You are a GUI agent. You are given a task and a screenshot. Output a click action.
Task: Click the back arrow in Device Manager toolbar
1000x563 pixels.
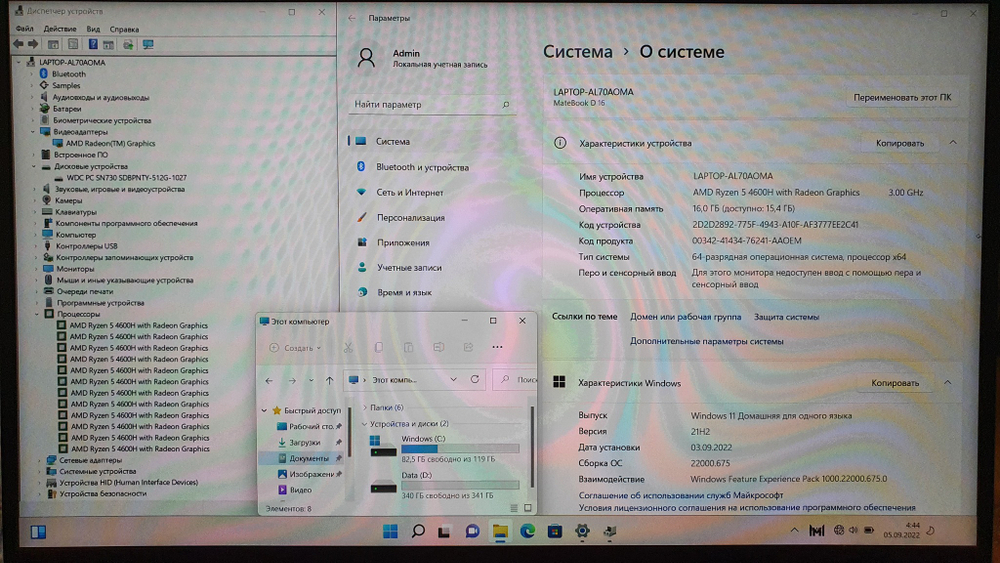pos(18,44)
